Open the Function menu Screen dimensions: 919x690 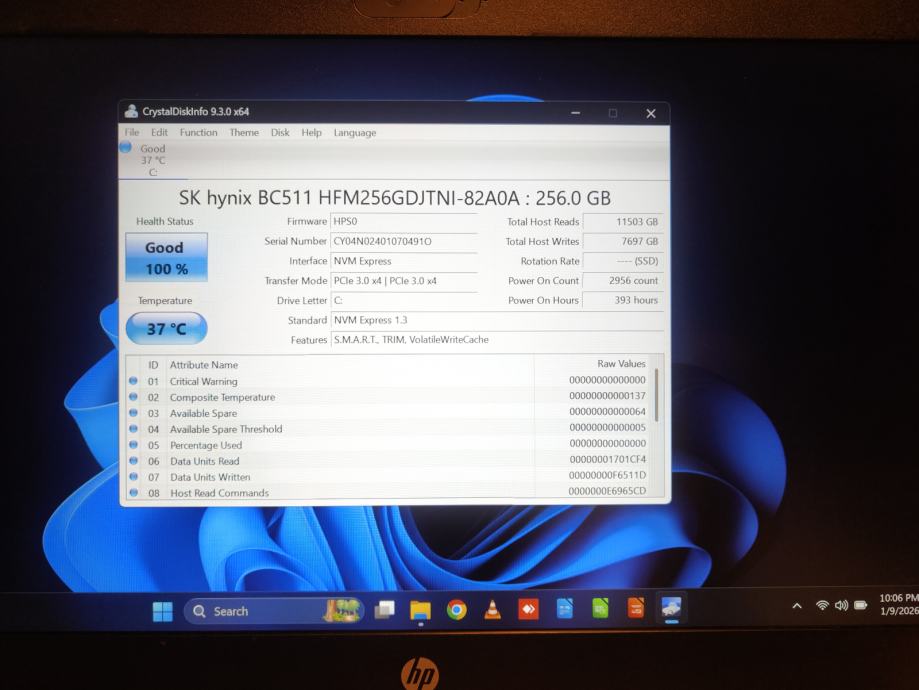[x=198, y=132]
